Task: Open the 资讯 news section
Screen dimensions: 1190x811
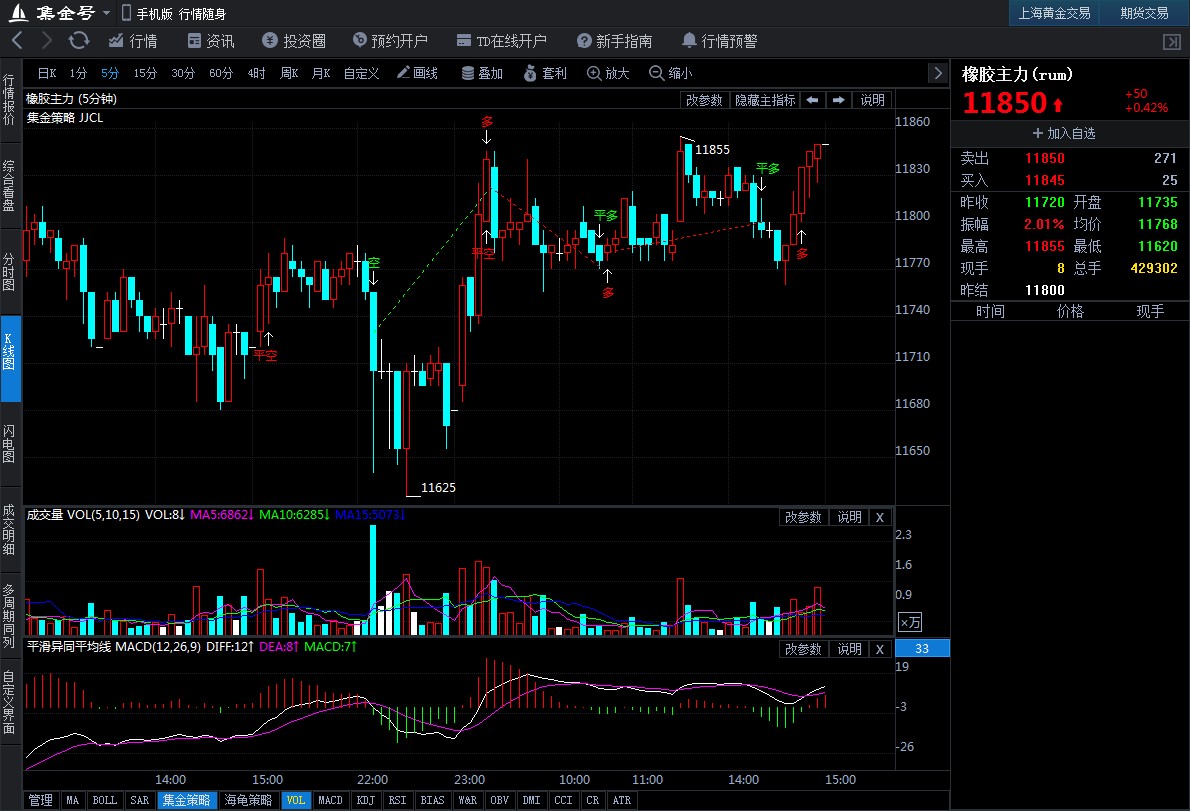Action: tap(211, 41)
